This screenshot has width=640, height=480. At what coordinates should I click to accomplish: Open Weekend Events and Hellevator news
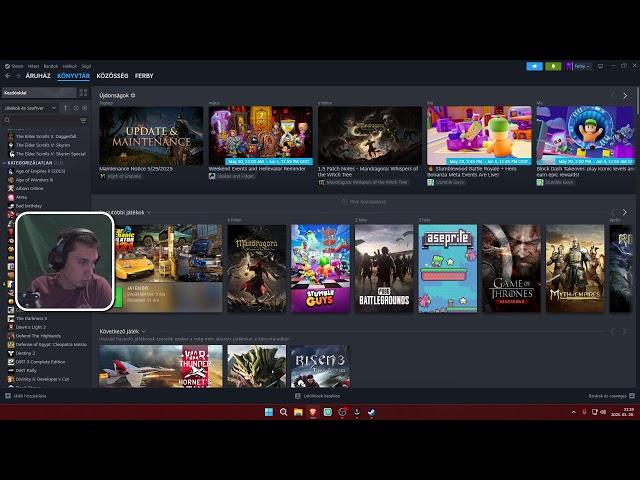coord(260,136)
